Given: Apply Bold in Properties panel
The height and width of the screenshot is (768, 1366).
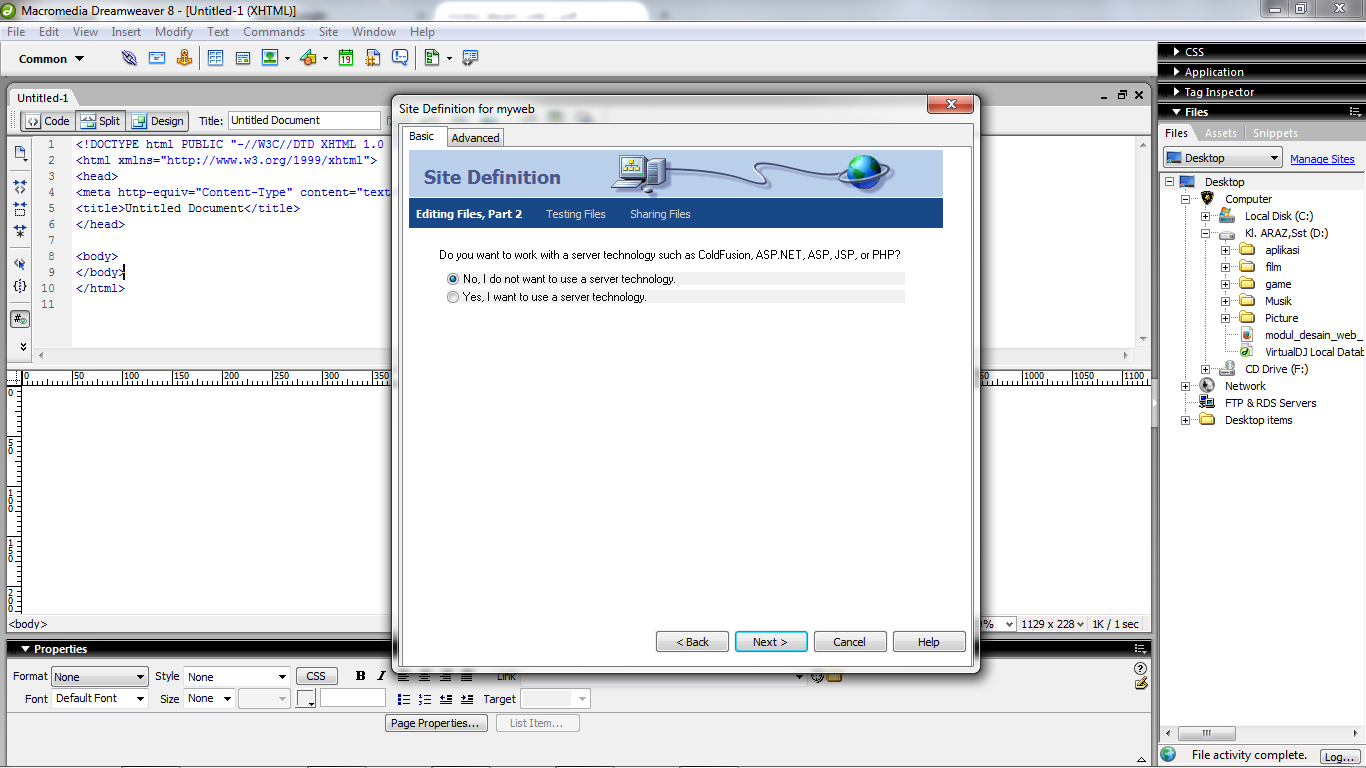Looking at the screenshot, I should [361, 676].
